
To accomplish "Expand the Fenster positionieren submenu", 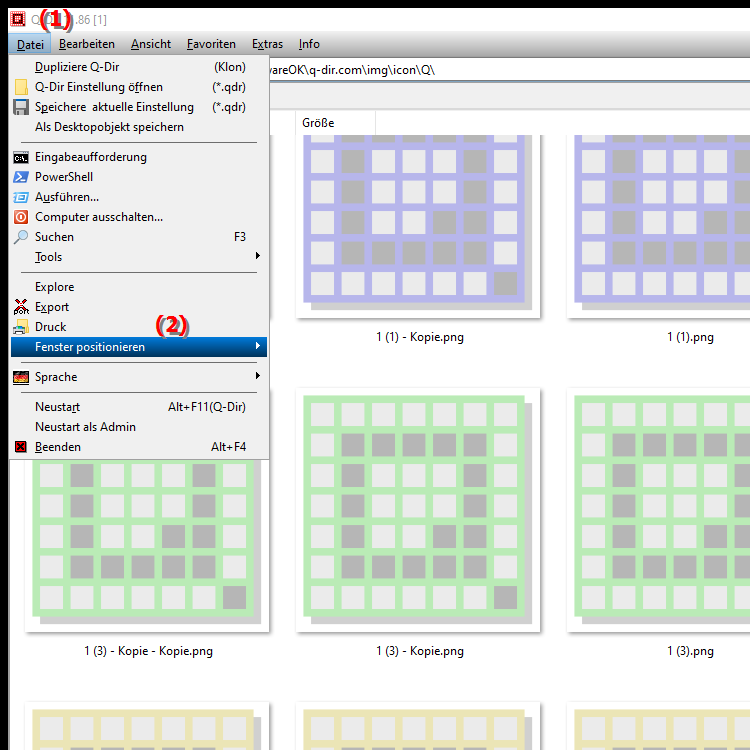I will tap(139, 347).
